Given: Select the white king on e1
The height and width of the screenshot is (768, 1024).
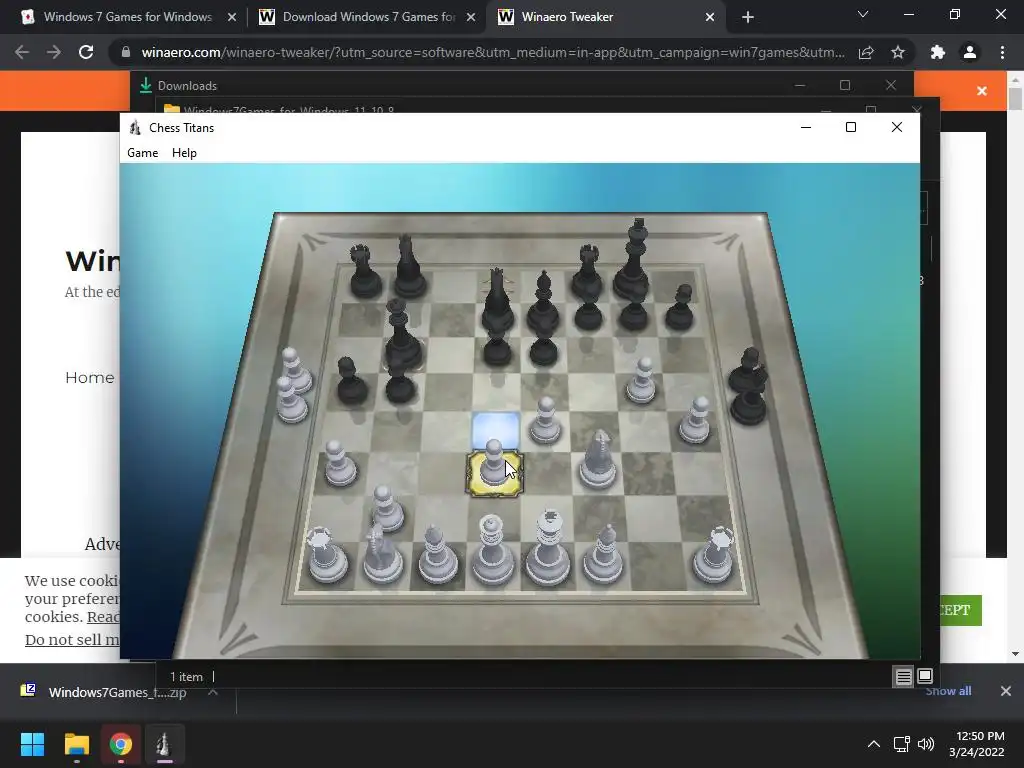Looking at the screenshot, I should [548, 549].
